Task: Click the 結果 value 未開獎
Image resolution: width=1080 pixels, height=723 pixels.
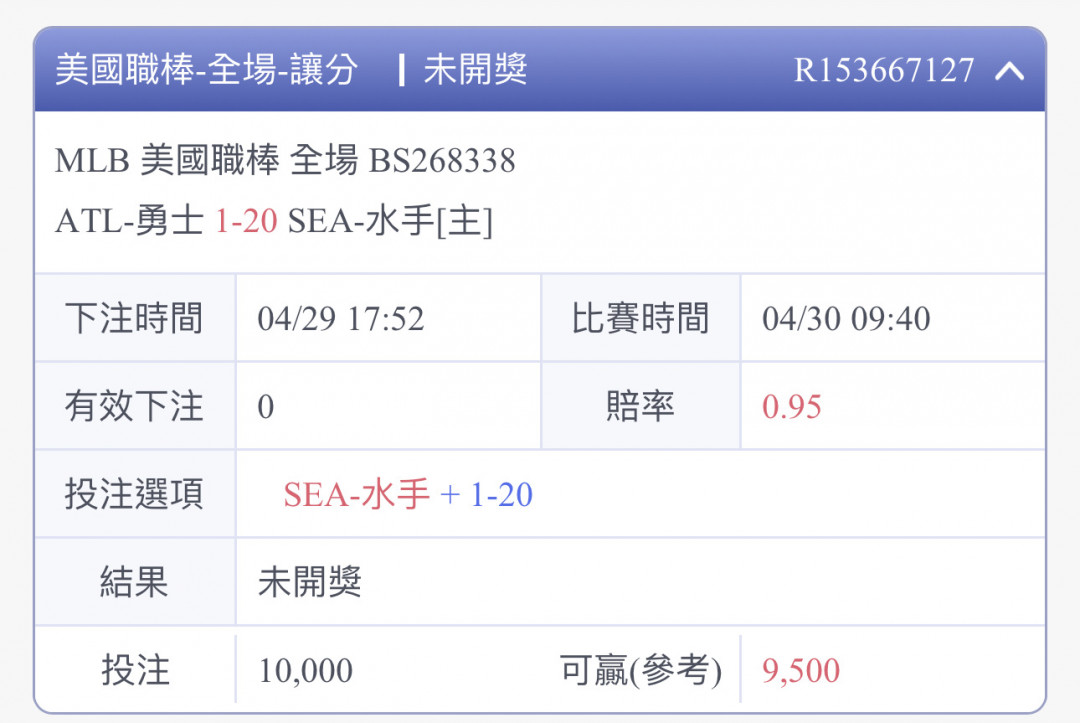Action: pos(310,583)
